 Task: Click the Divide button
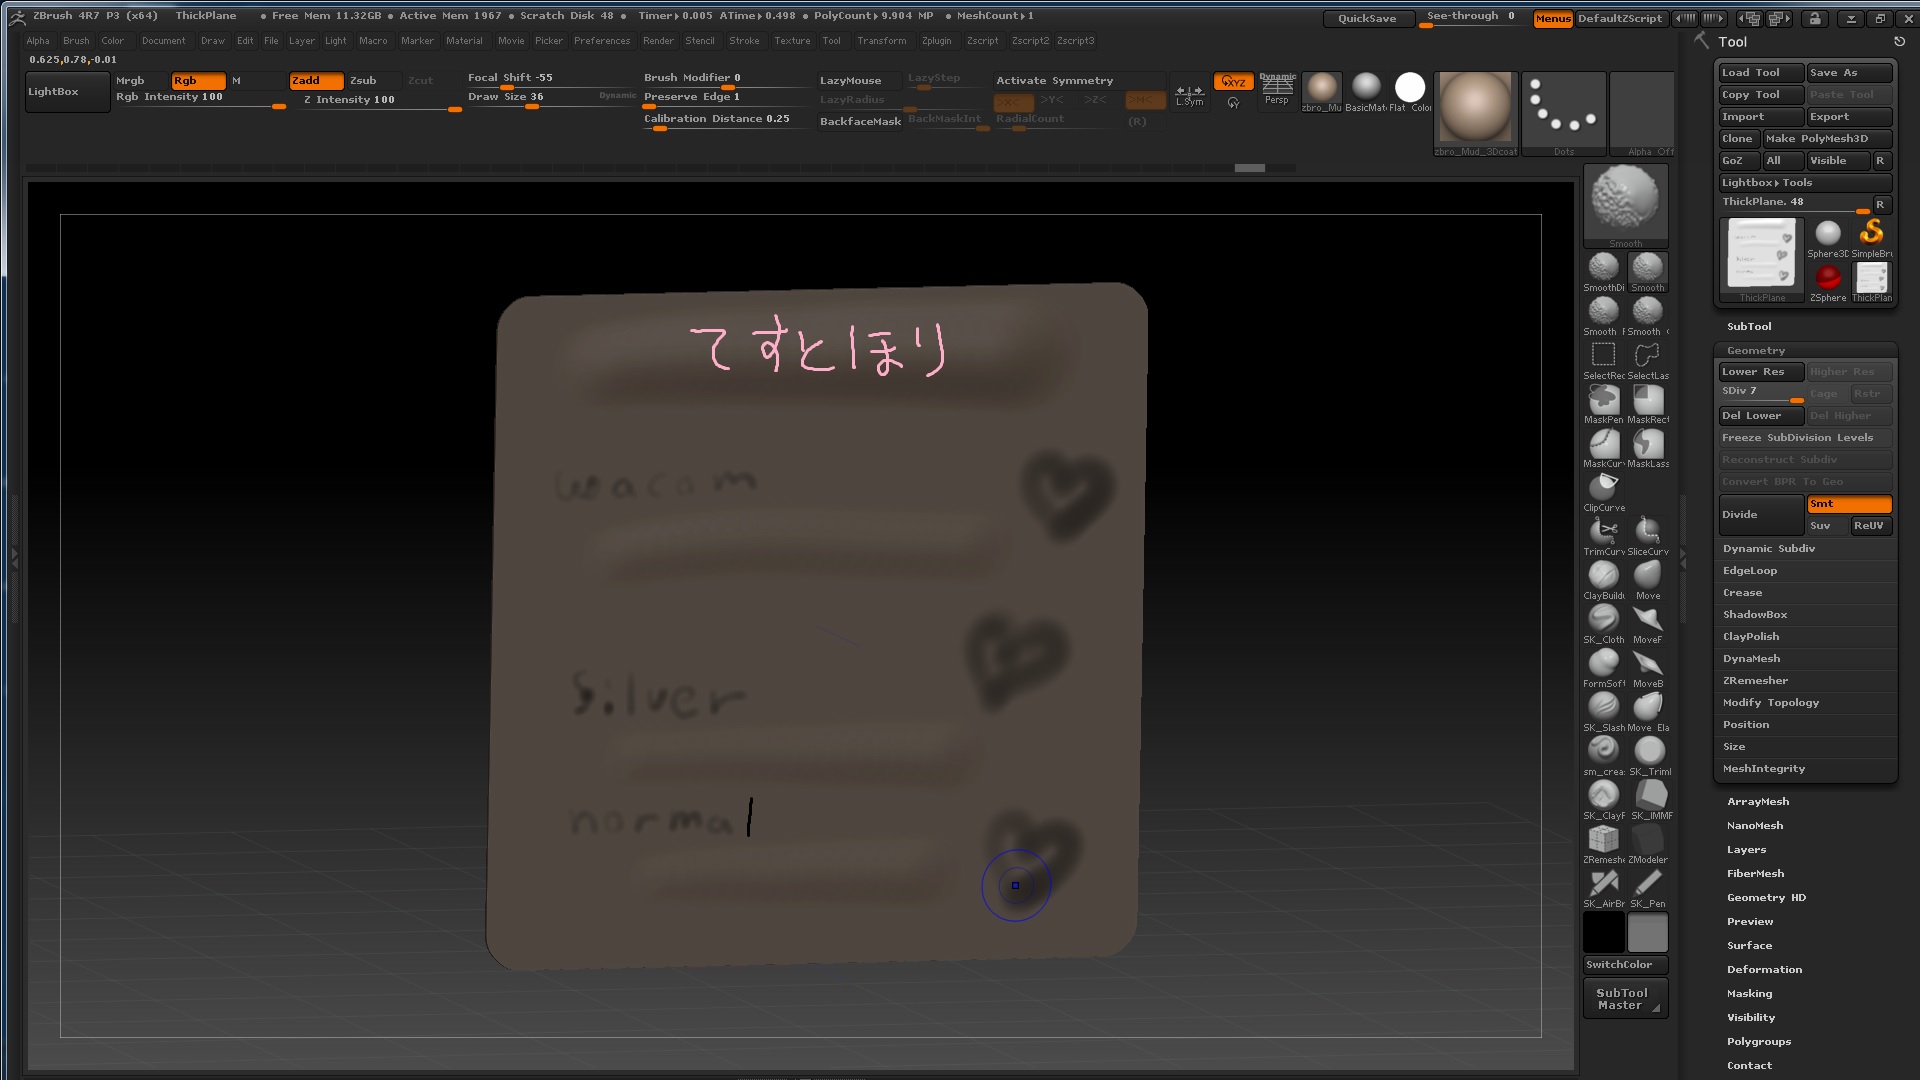click(x=1761, y=515)
